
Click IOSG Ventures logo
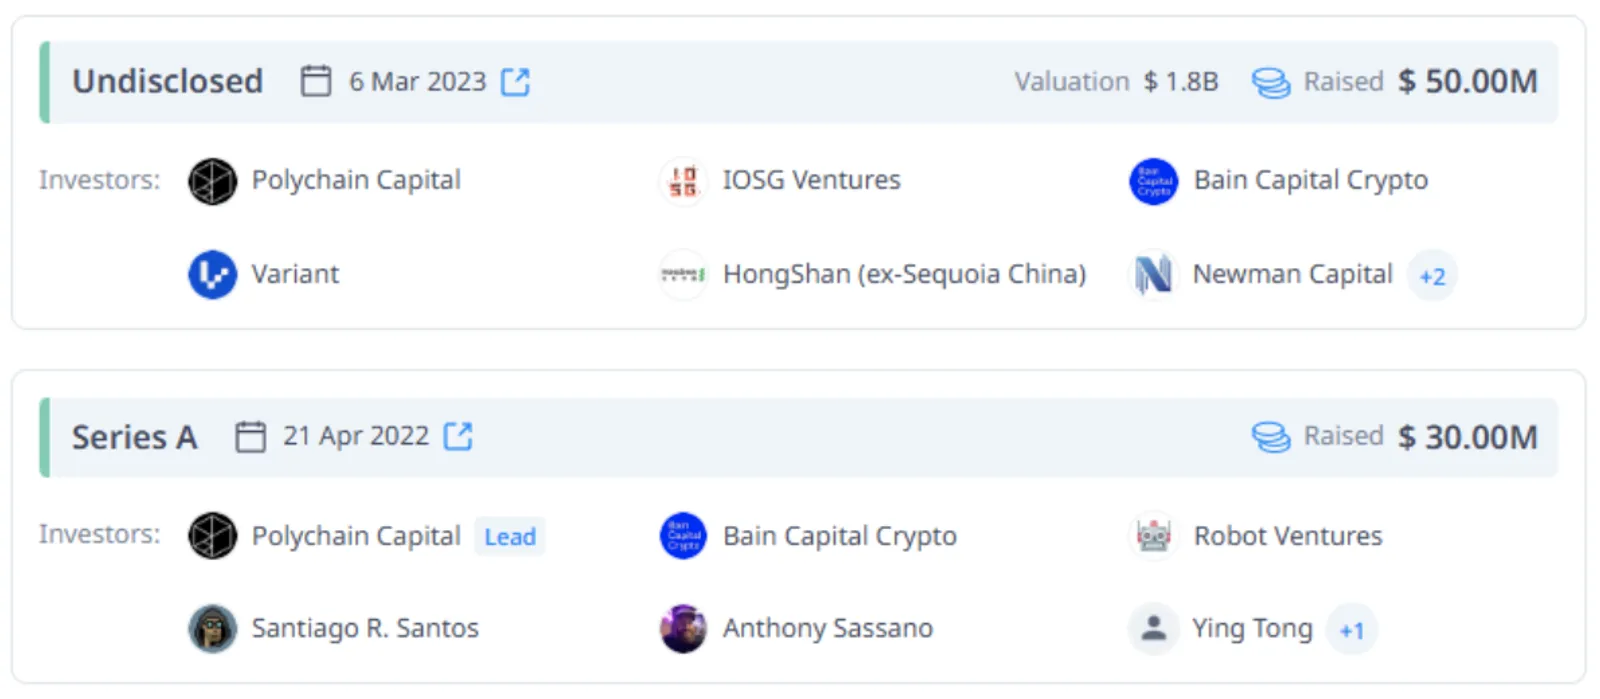684,181
